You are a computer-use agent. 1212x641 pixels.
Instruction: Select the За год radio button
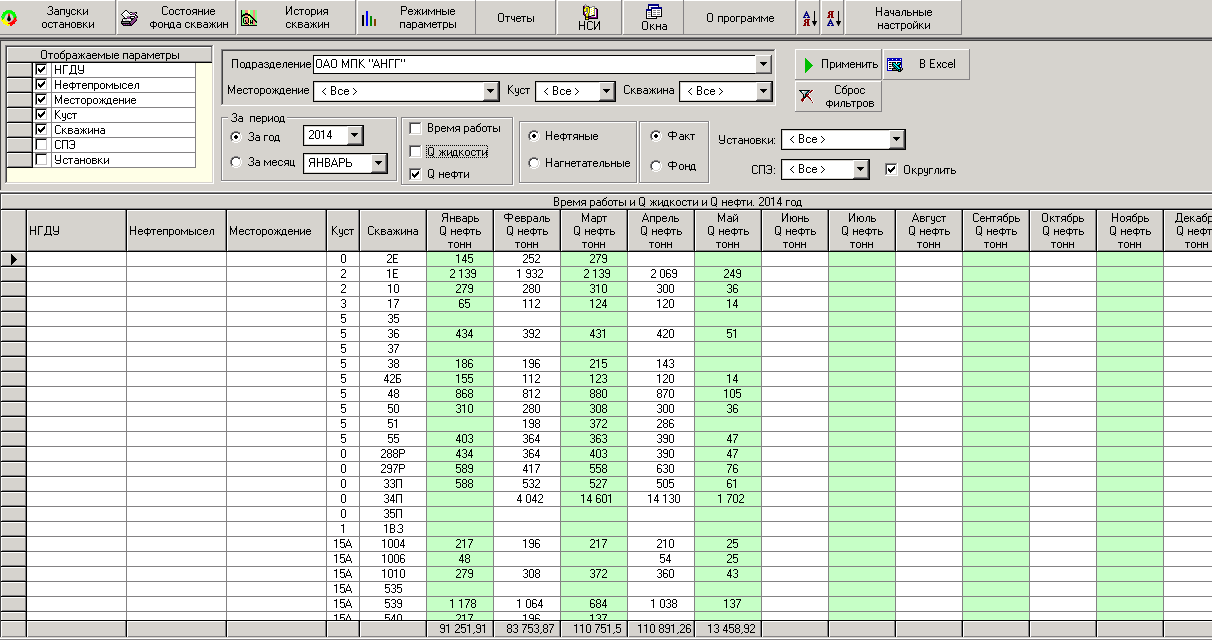tap(236, 136)
